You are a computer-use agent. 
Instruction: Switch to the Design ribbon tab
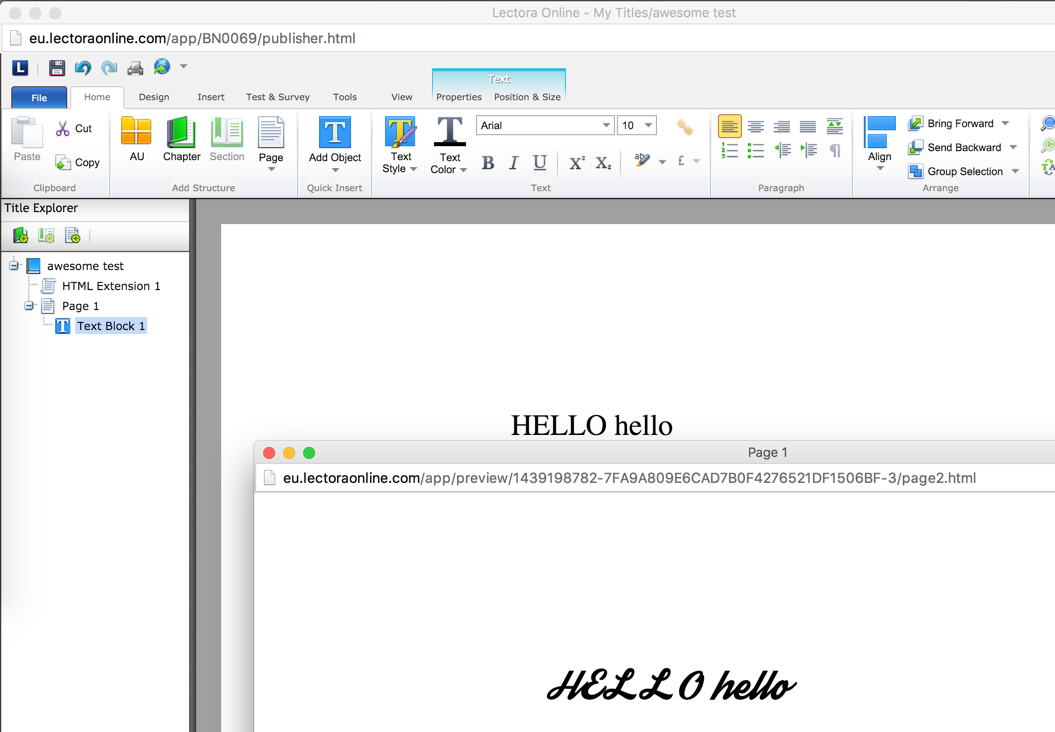[x=154, y=97]
